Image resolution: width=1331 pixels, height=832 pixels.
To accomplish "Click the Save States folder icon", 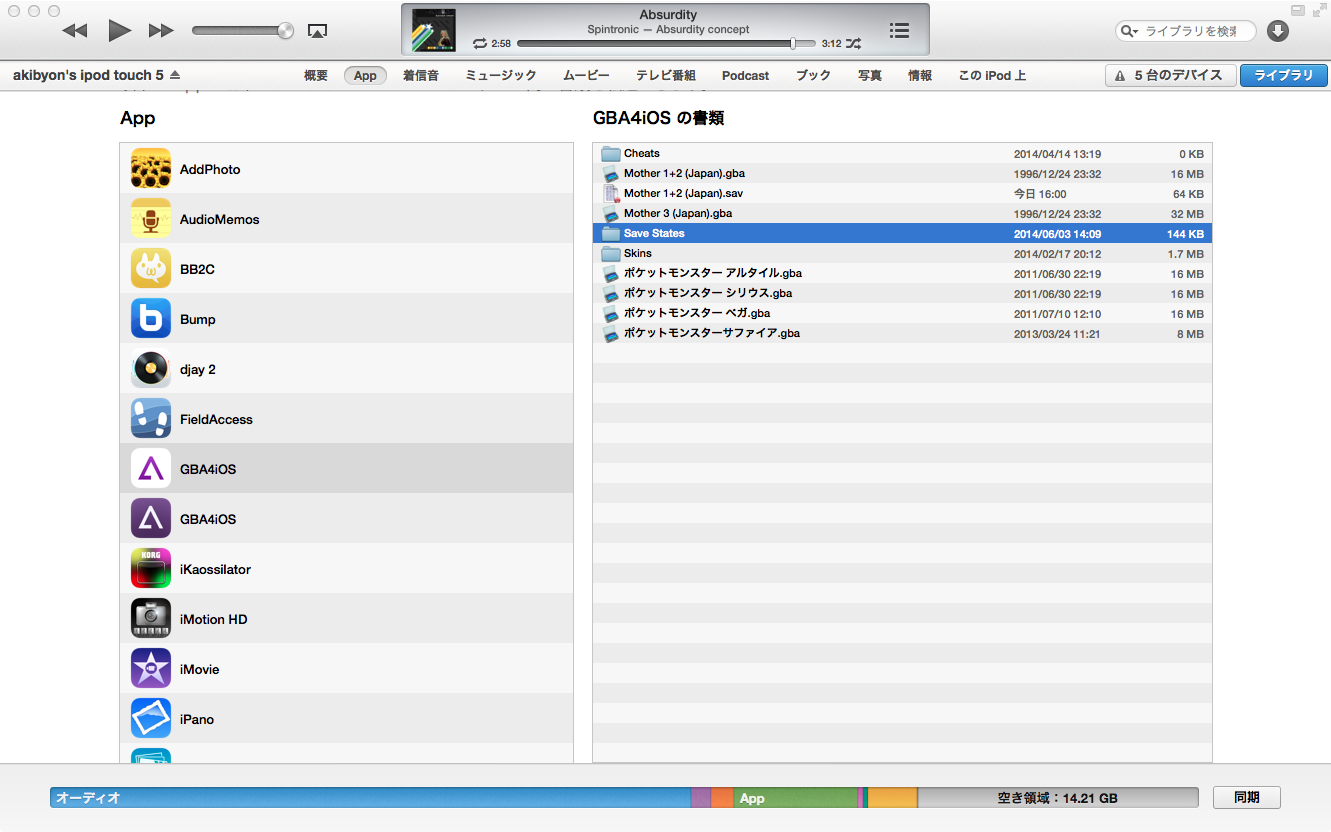I will tap(611, 233).
